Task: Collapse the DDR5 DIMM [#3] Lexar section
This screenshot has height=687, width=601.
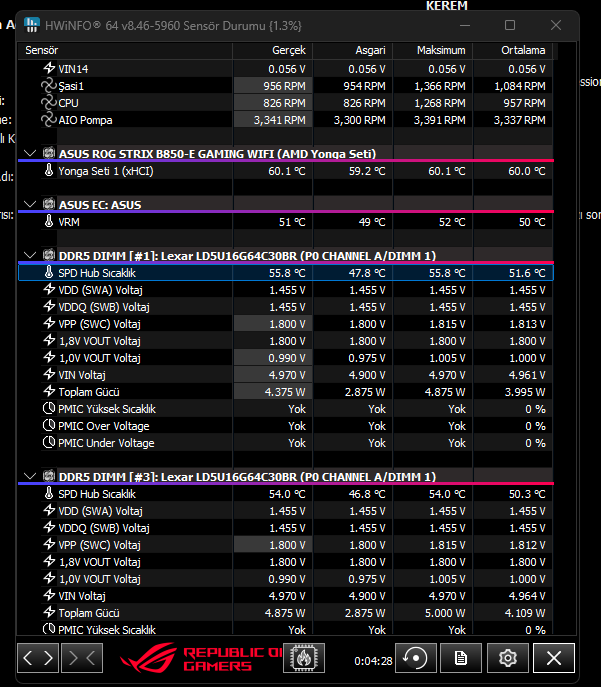Action: (x=30, y=476)
